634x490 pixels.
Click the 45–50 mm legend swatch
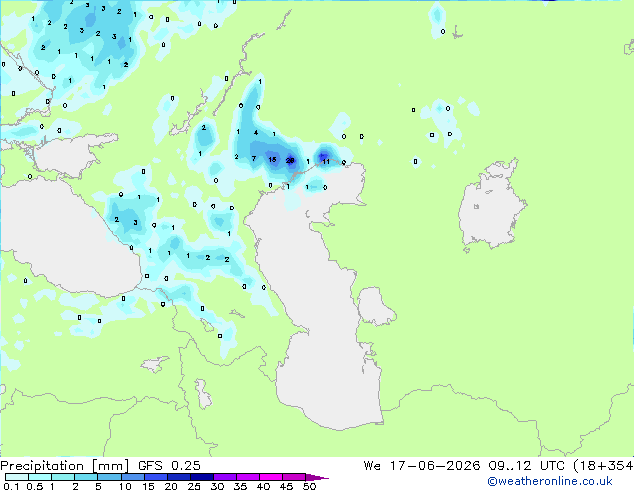pos(294,477)
